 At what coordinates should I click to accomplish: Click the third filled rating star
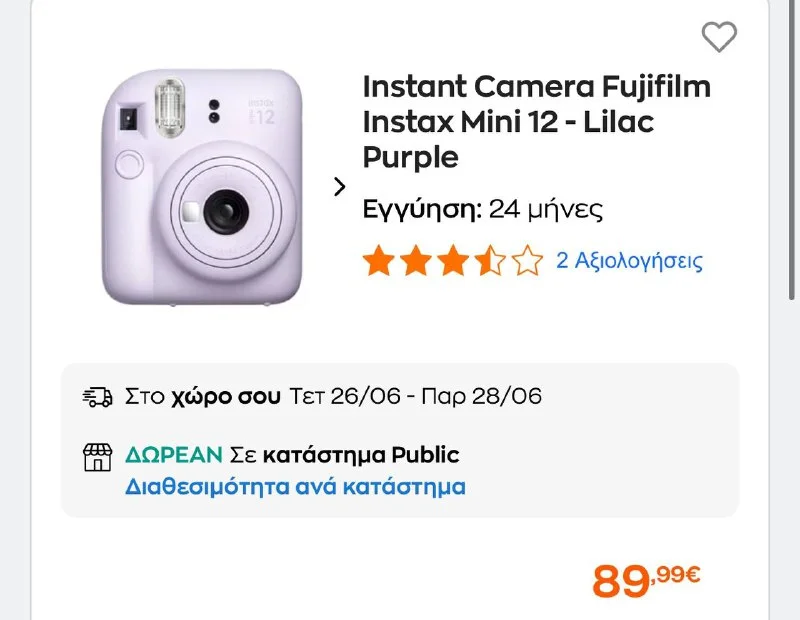coord(452,262)
